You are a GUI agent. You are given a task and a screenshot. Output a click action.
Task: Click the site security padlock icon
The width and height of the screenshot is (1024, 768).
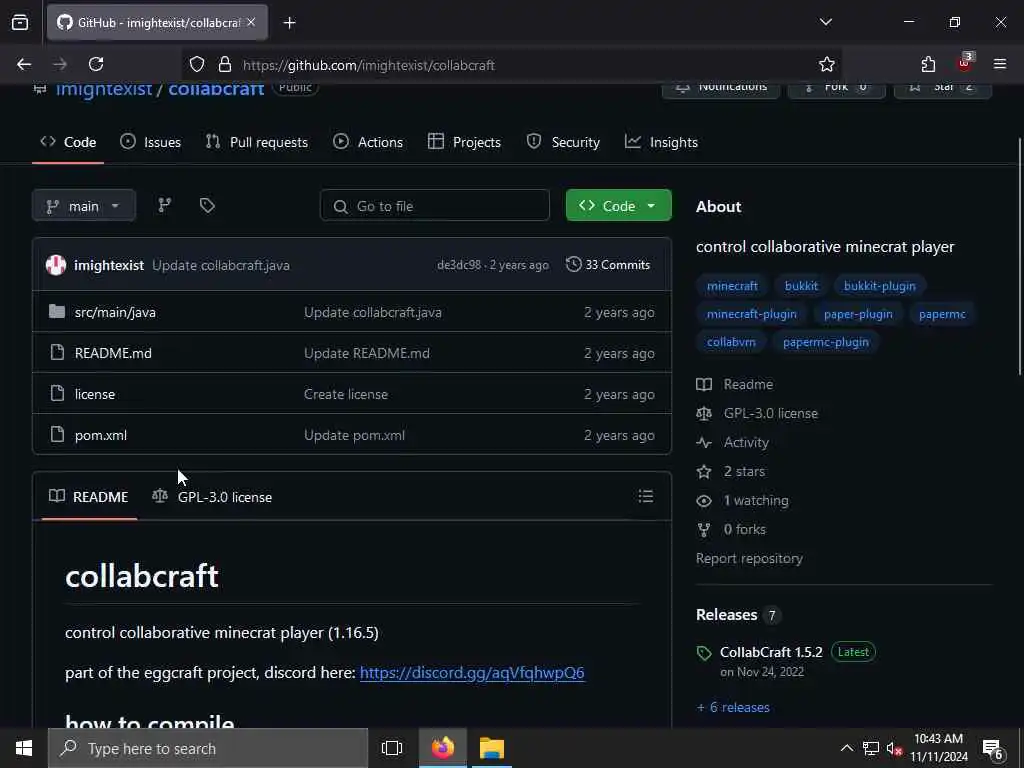click(x=225, y=64)
